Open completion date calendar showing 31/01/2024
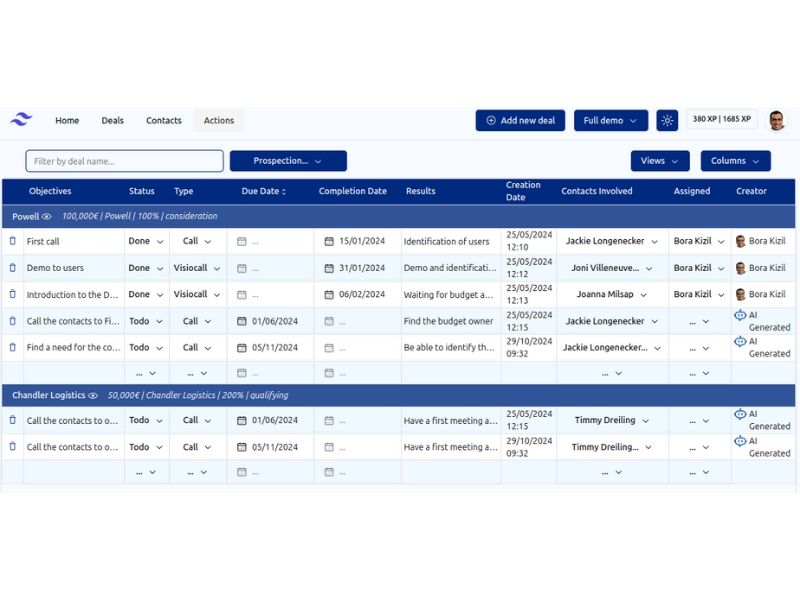This screenshot has width=800, height=600. pyautogui.click(x=329, y=268)
